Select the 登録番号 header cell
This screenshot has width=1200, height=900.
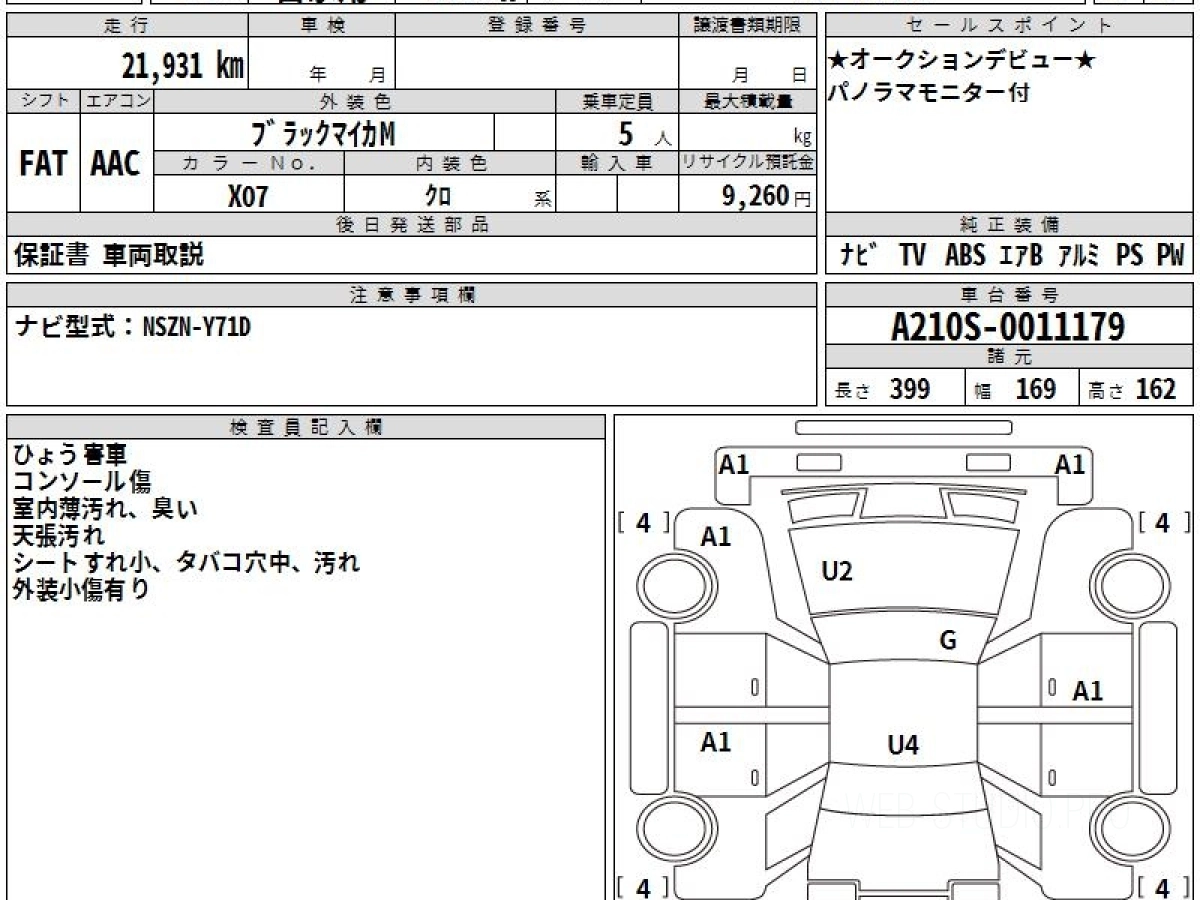[x=537, y=26]
